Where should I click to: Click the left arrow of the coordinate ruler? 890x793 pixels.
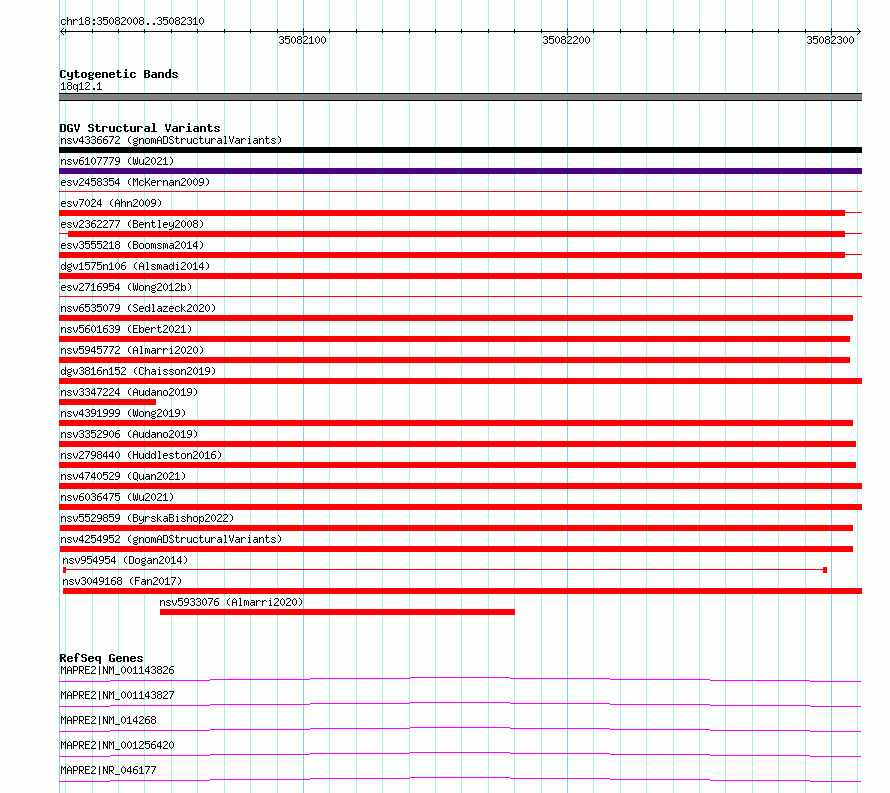coord(63,31)
